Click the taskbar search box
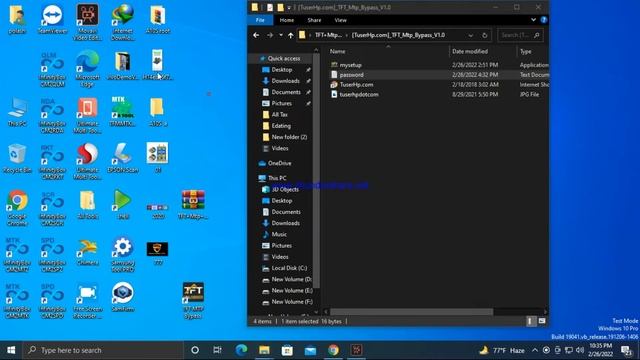640x360 pixels. 103,350
